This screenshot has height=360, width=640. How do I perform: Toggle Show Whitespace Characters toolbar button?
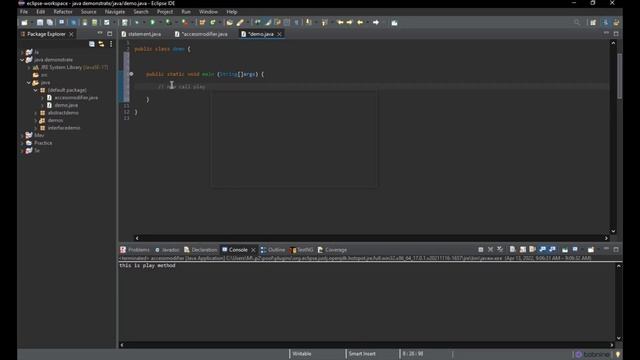tap(297, 22)
